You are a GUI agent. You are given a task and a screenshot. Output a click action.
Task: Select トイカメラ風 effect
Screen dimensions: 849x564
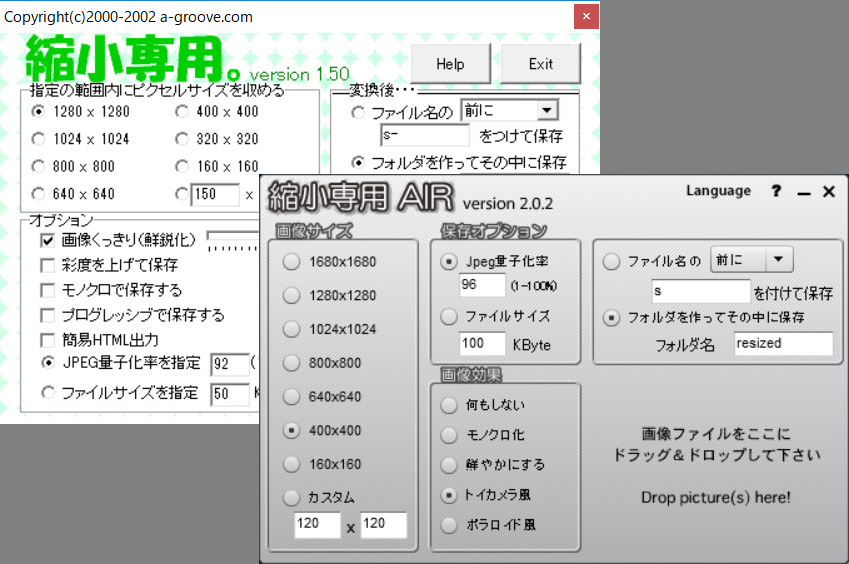[x=448, y=495]
